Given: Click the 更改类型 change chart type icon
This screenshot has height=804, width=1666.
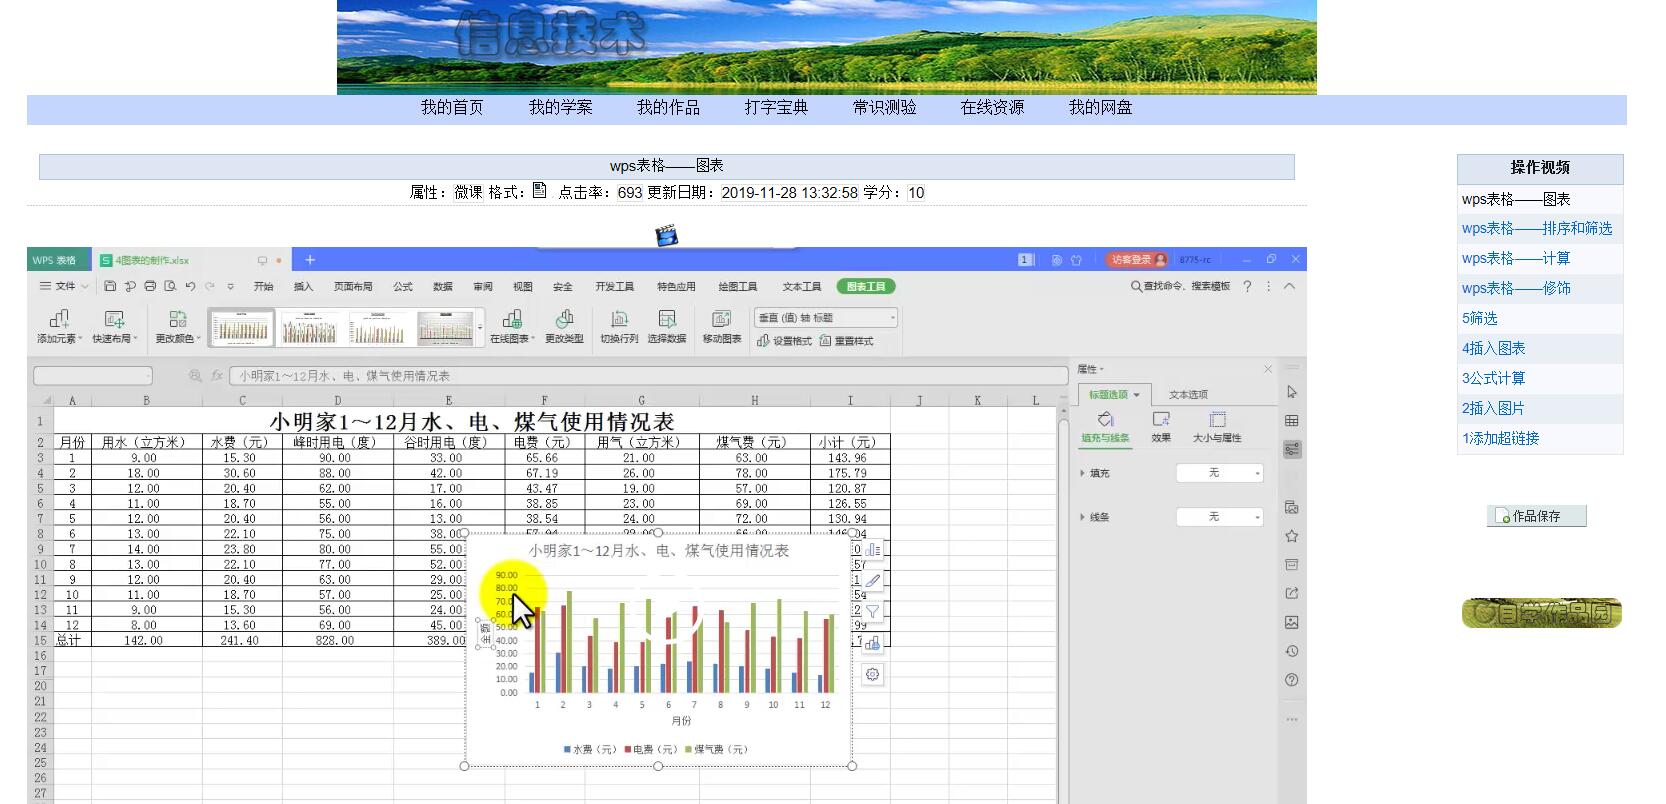Looking at the screenshot, I should [564, 319].
